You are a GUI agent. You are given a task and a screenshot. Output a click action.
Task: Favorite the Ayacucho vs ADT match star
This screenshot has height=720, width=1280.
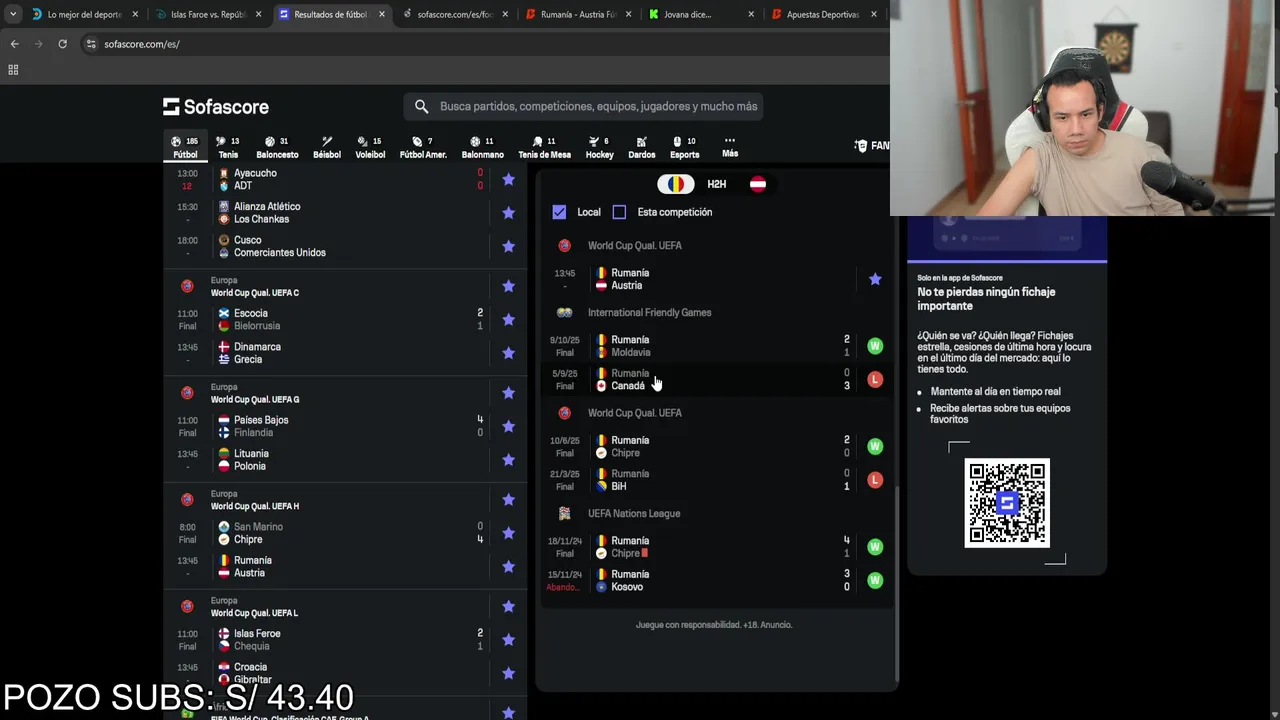tap(508, 179)
